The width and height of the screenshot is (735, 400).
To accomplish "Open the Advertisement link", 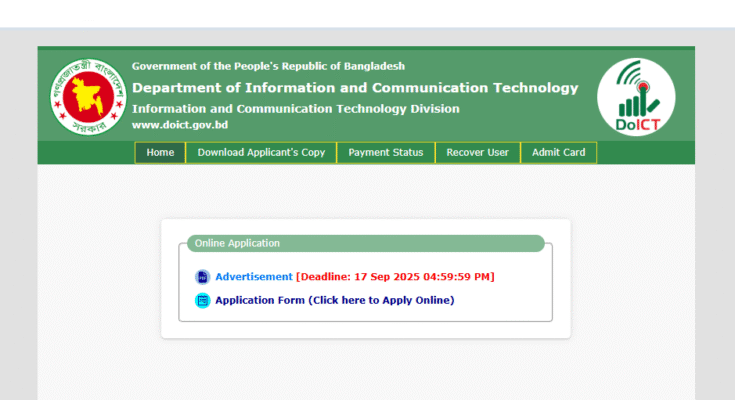I will pos(254,277).
